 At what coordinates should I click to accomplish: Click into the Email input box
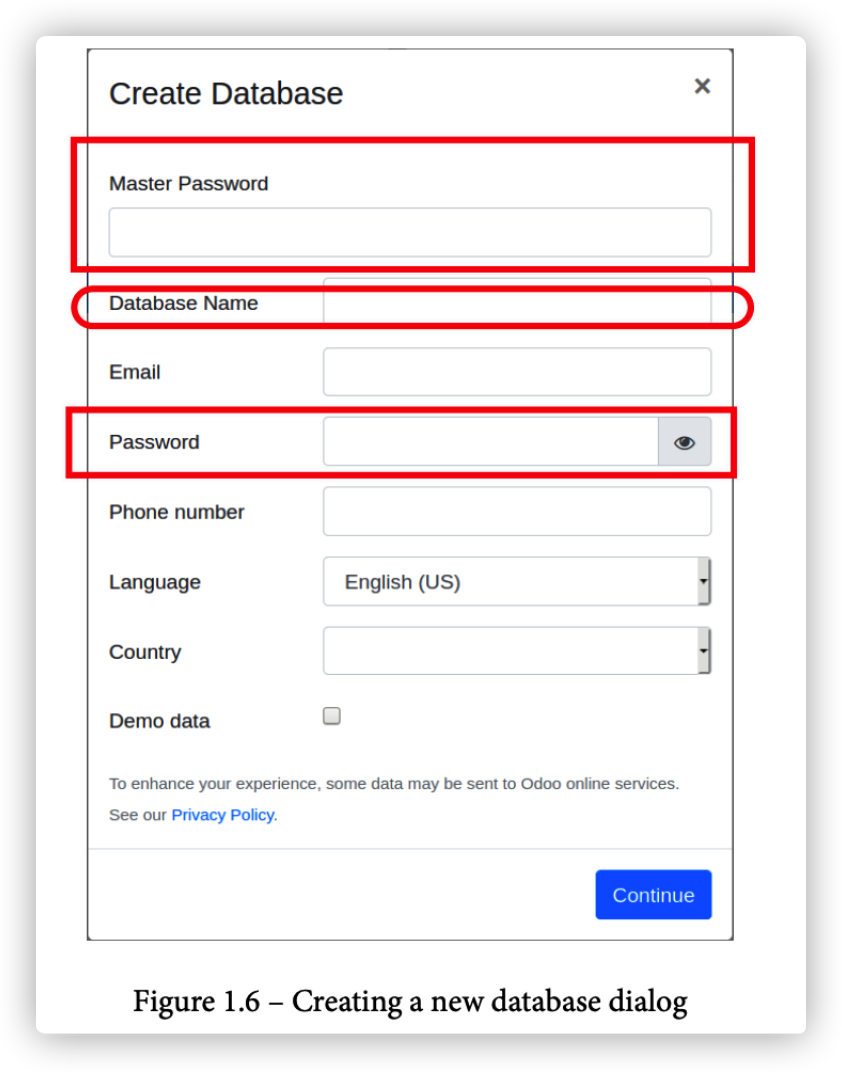pos(517,372)
